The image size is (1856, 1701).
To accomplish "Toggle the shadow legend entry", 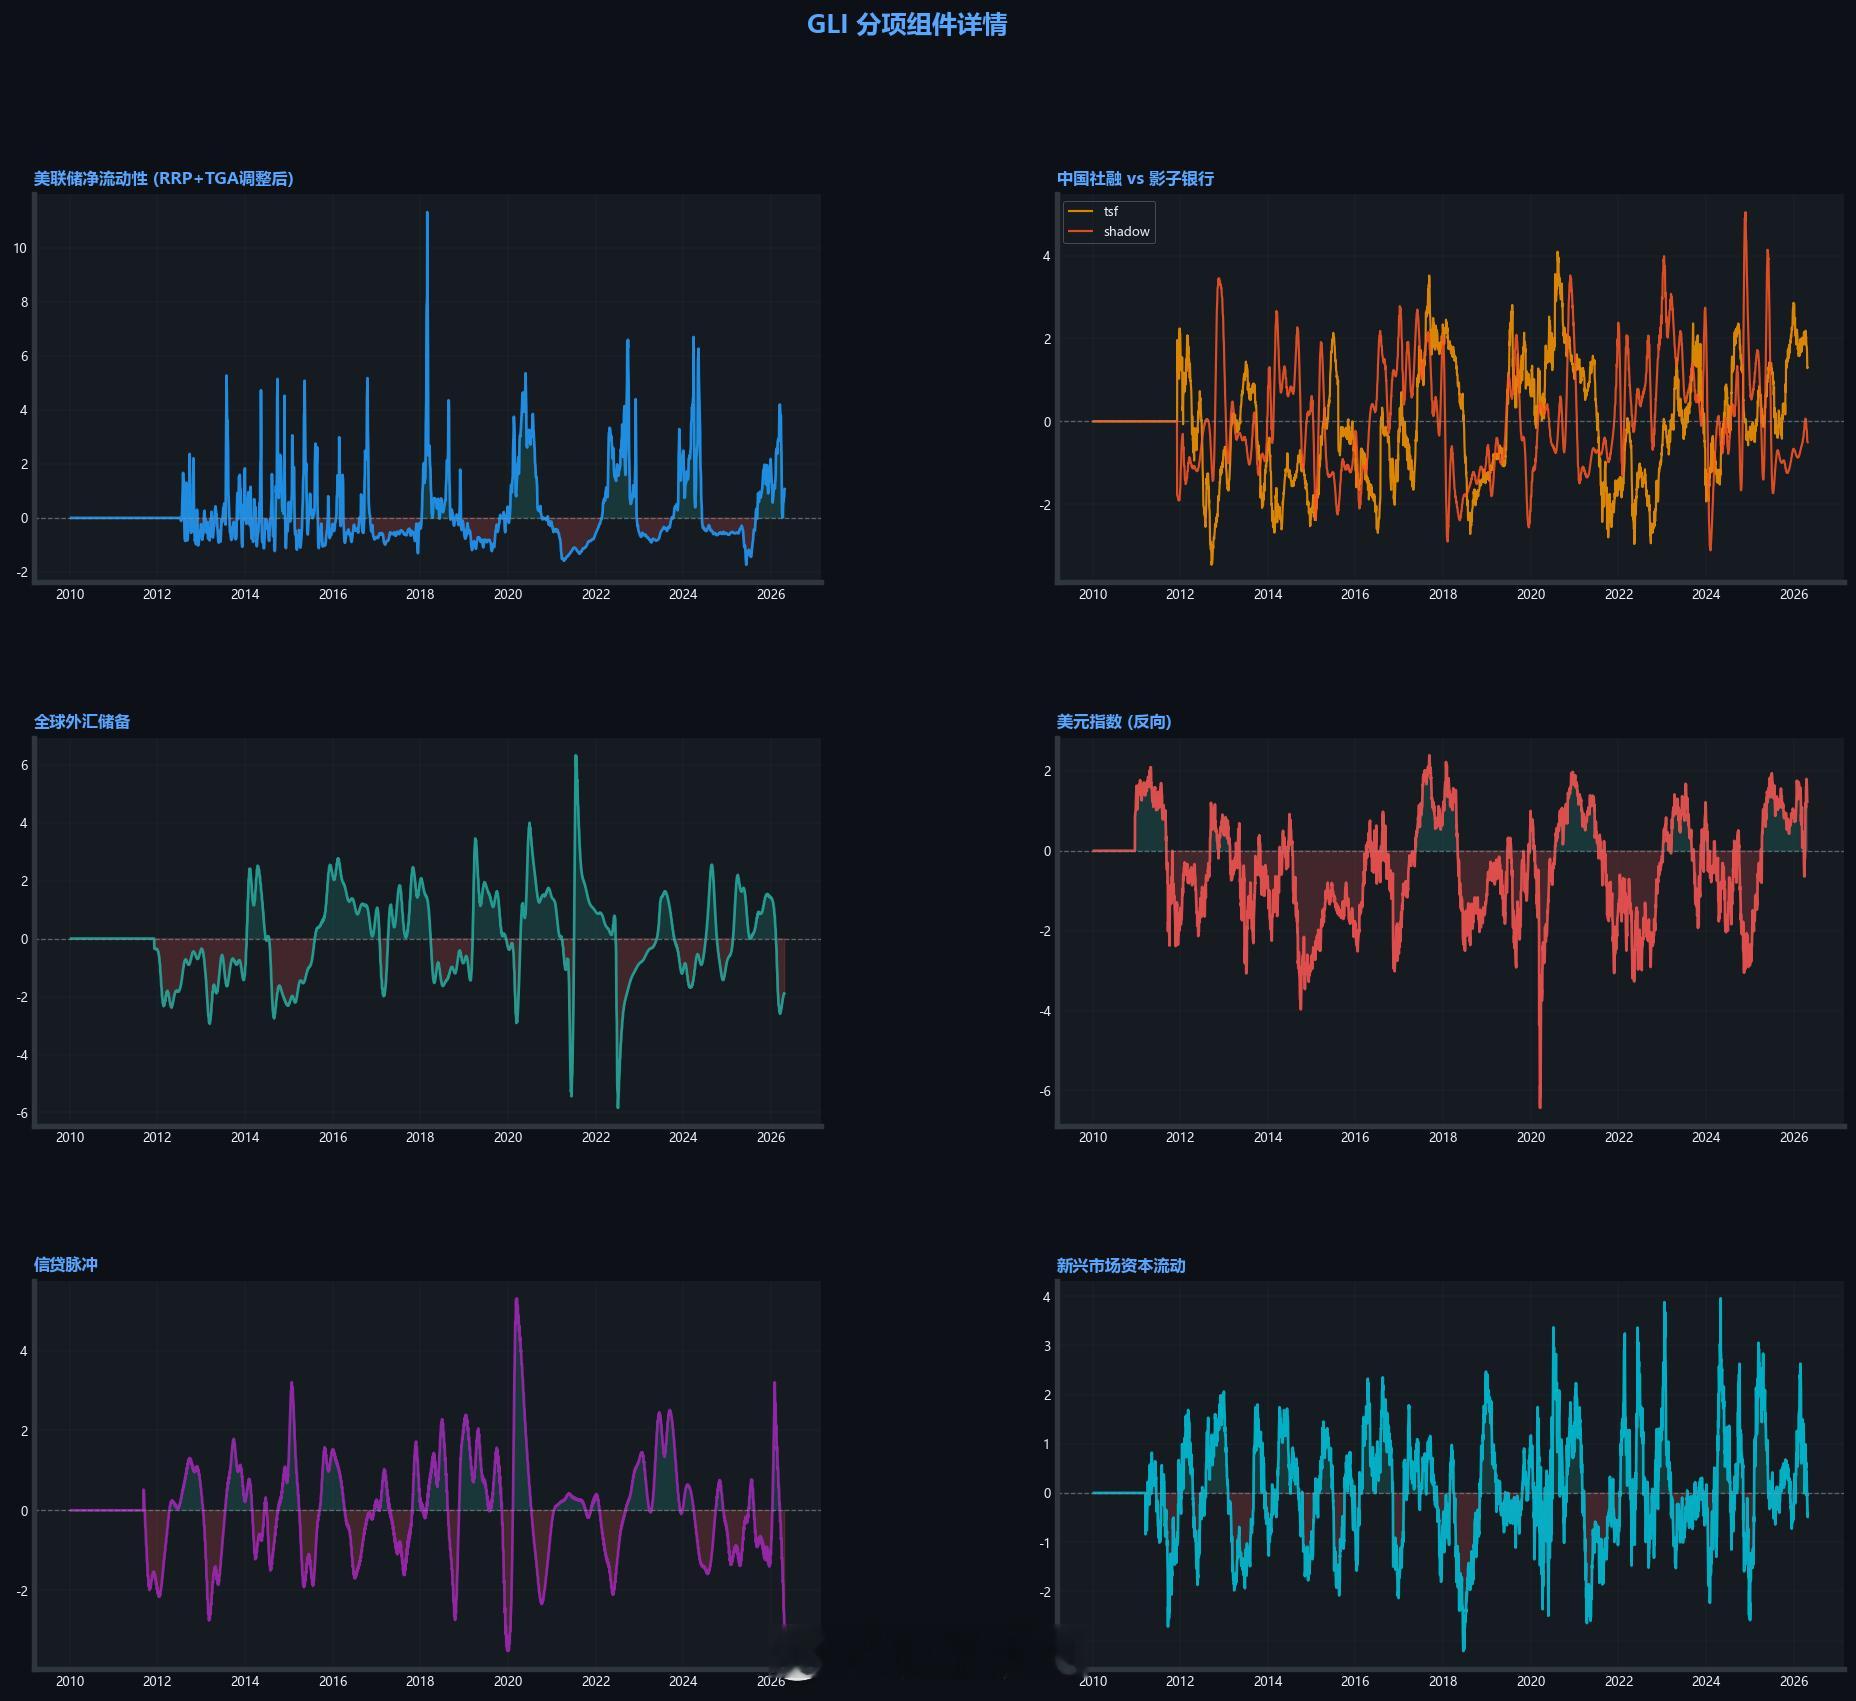I will tap(1126, 231).
